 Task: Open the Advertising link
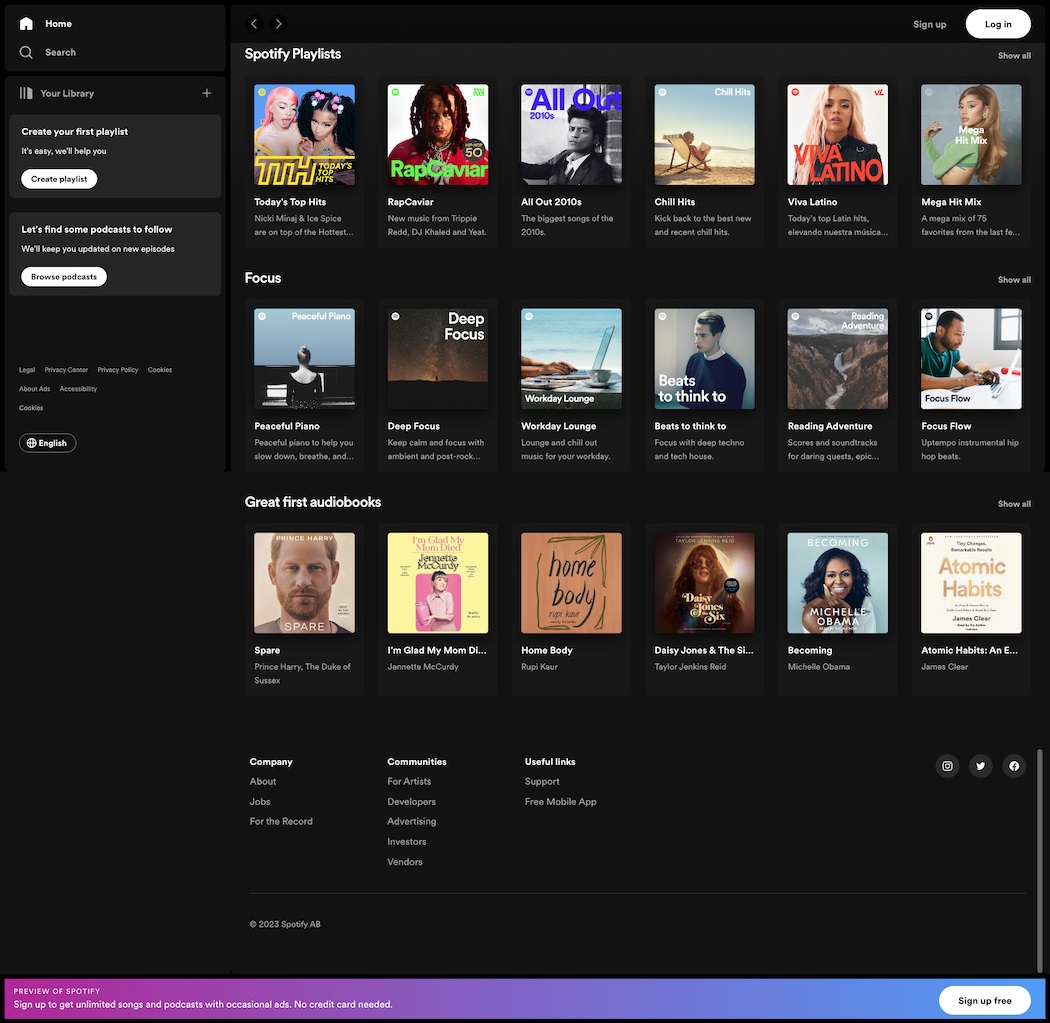[411, 821]
